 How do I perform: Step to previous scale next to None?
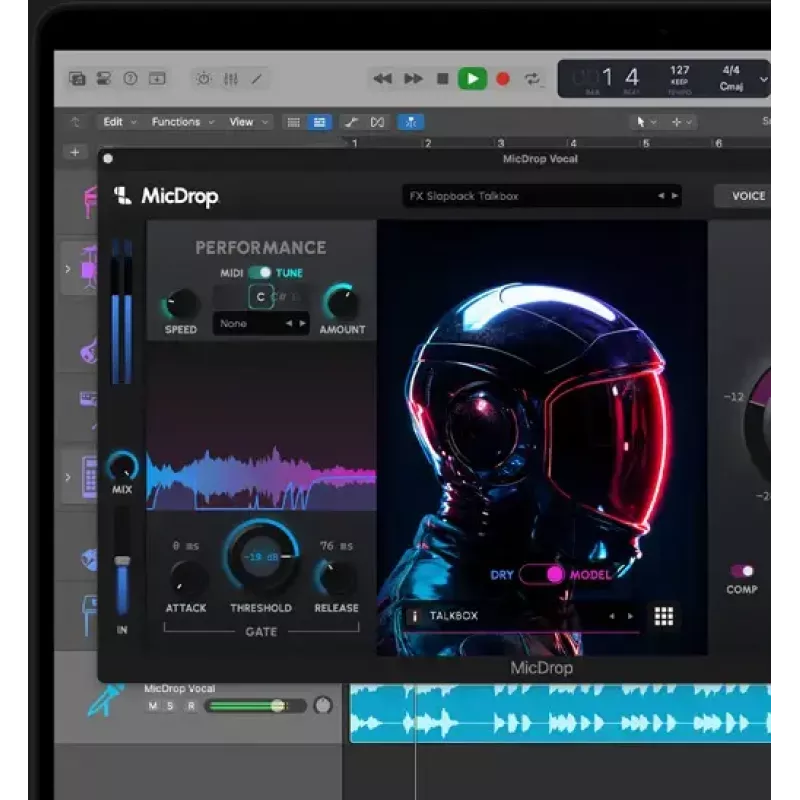tap(289, 323)
